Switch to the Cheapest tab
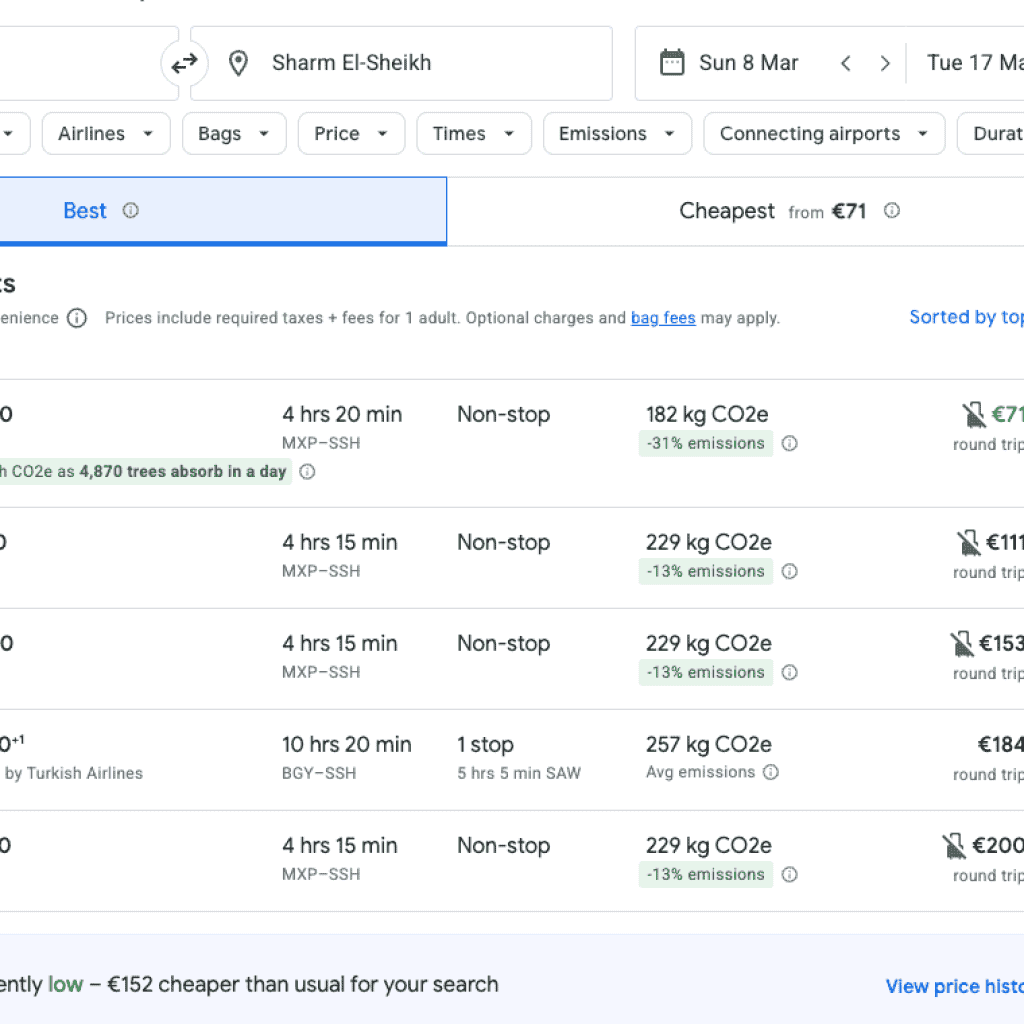Screen dimensions: 1024x1024 point(727,211)
